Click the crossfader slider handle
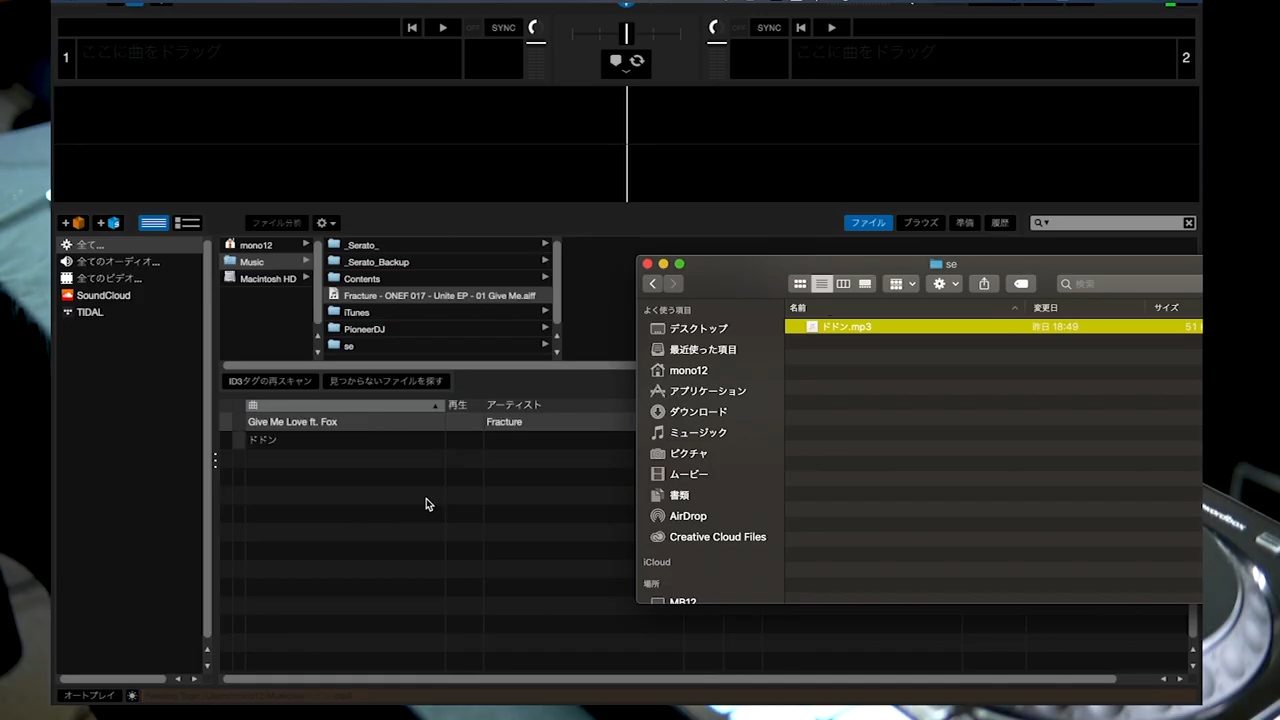The image size is (1280, 720). [627, 34]
